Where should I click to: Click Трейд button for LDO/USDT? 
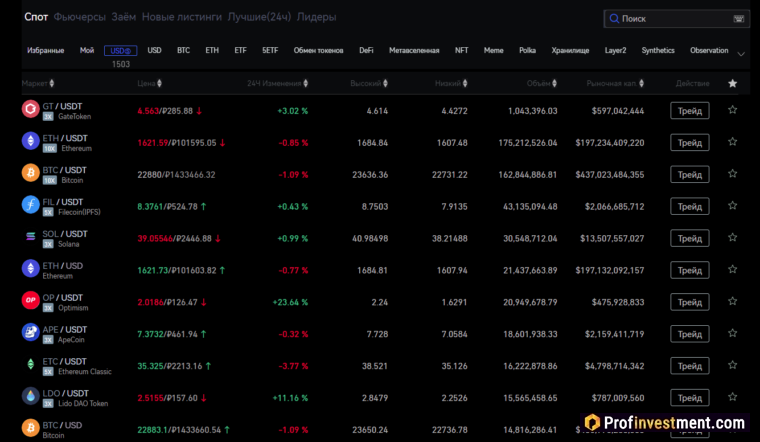click(x=690, y=397)
